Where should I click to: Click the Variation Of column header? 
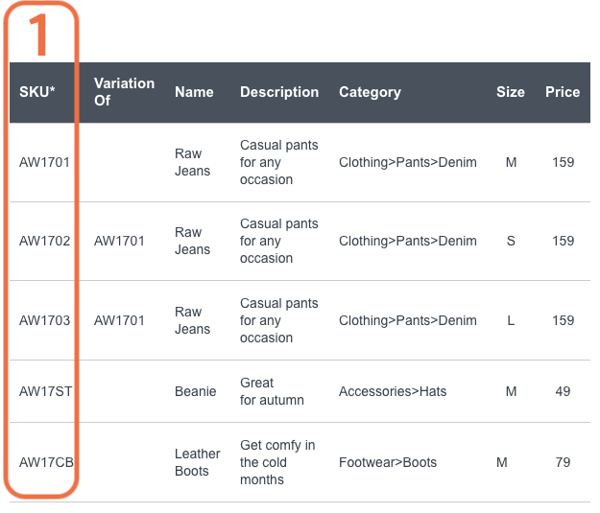124,92
